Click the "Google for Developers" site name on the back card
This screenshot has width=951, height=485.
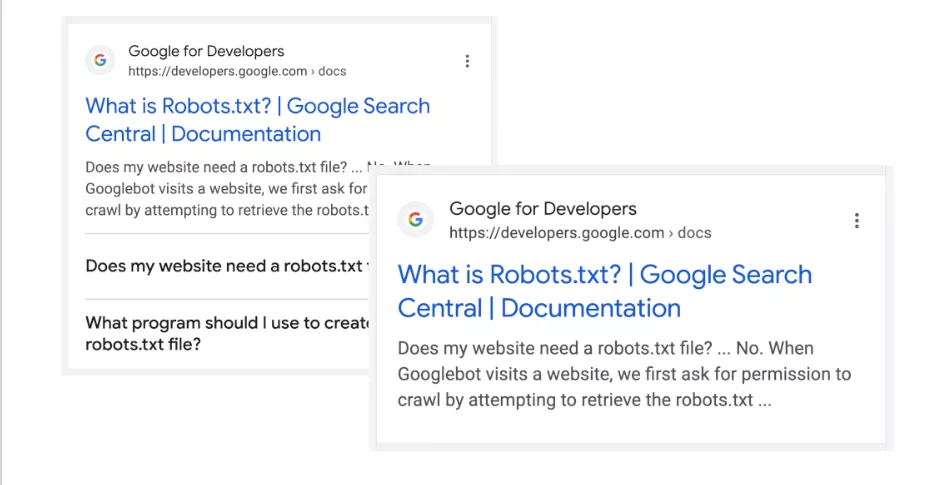(x=206, y=51)
